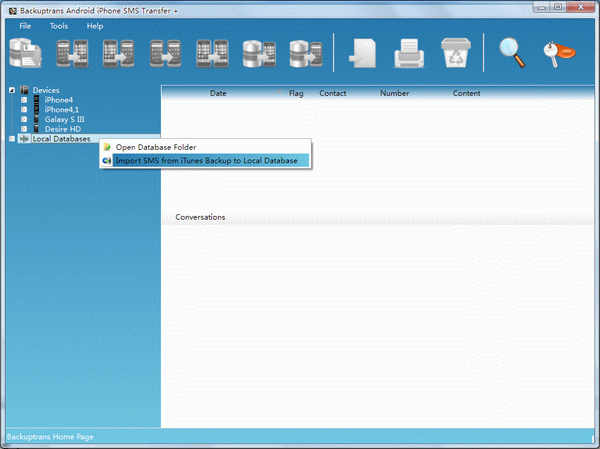Select the Local Databases tree item
600x449 pixels.
61,139
